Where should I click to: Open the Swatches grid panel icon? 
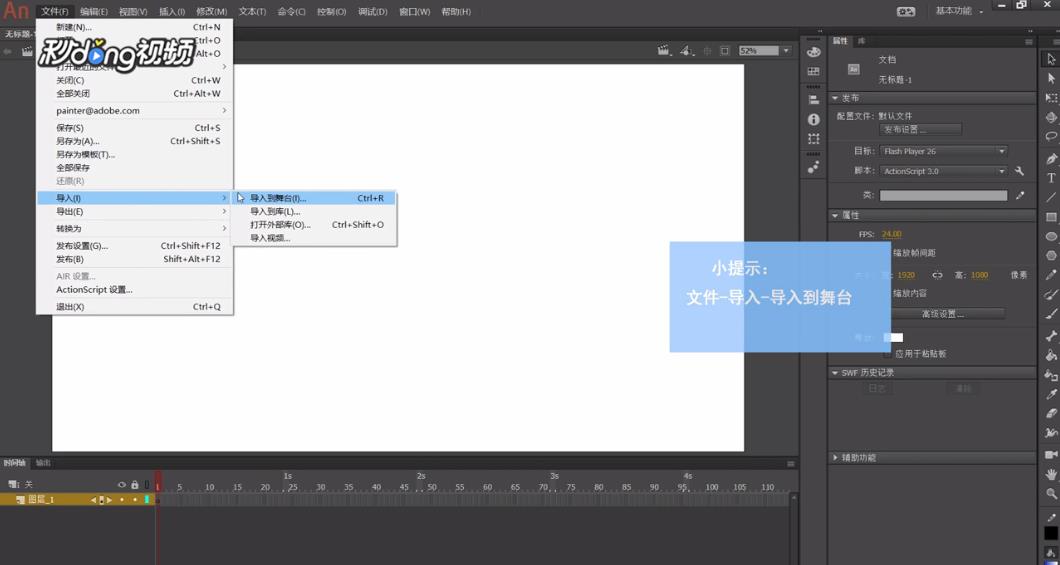coord(813,71)
